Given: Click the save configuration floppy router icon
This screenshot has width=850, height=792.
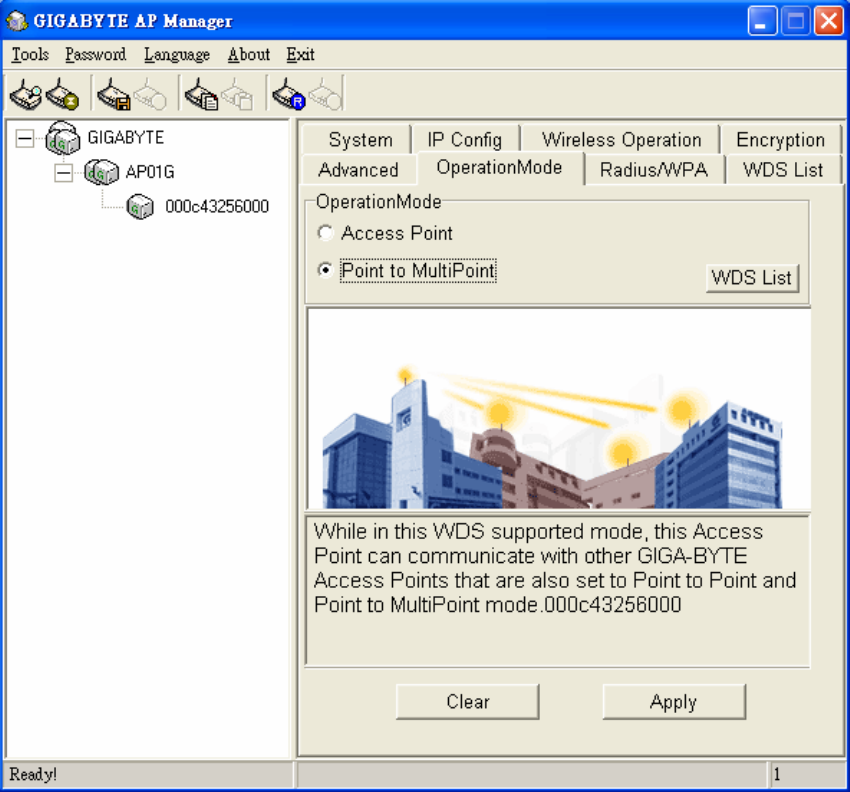Looking at the screenshot, I should pos(113,94).
